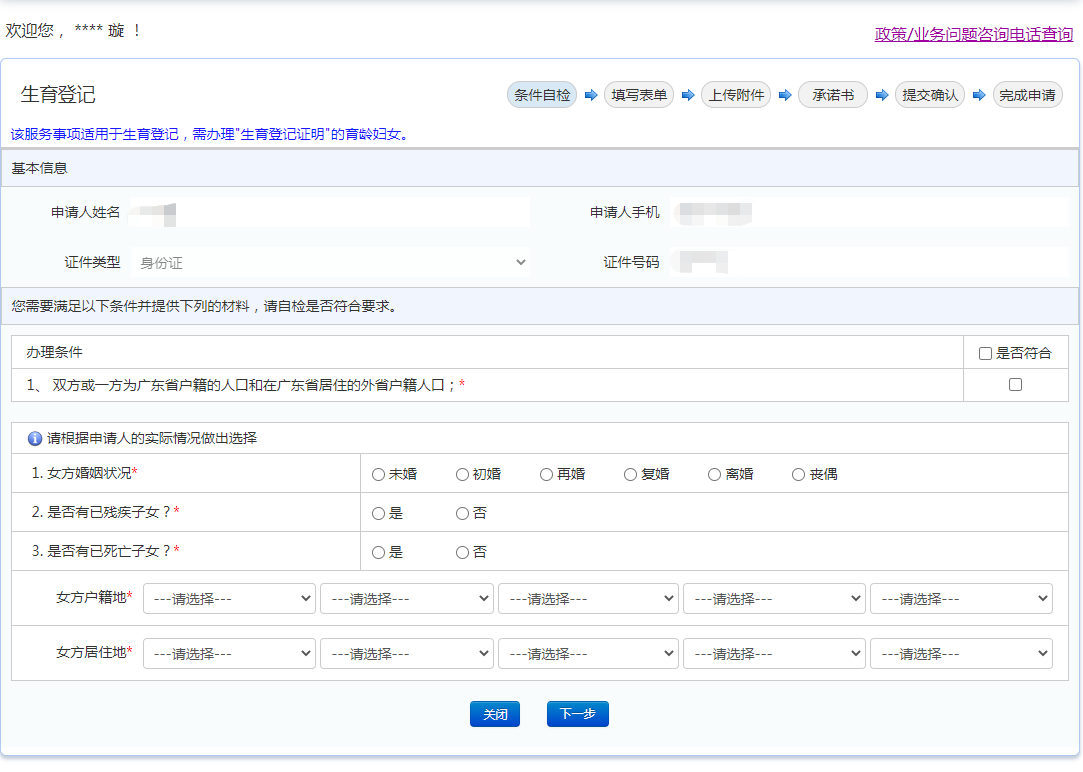Select 否 for 是否有已死亡子女
The image size is (1083, 772).
pyautogui.click(x=462, y=552)
